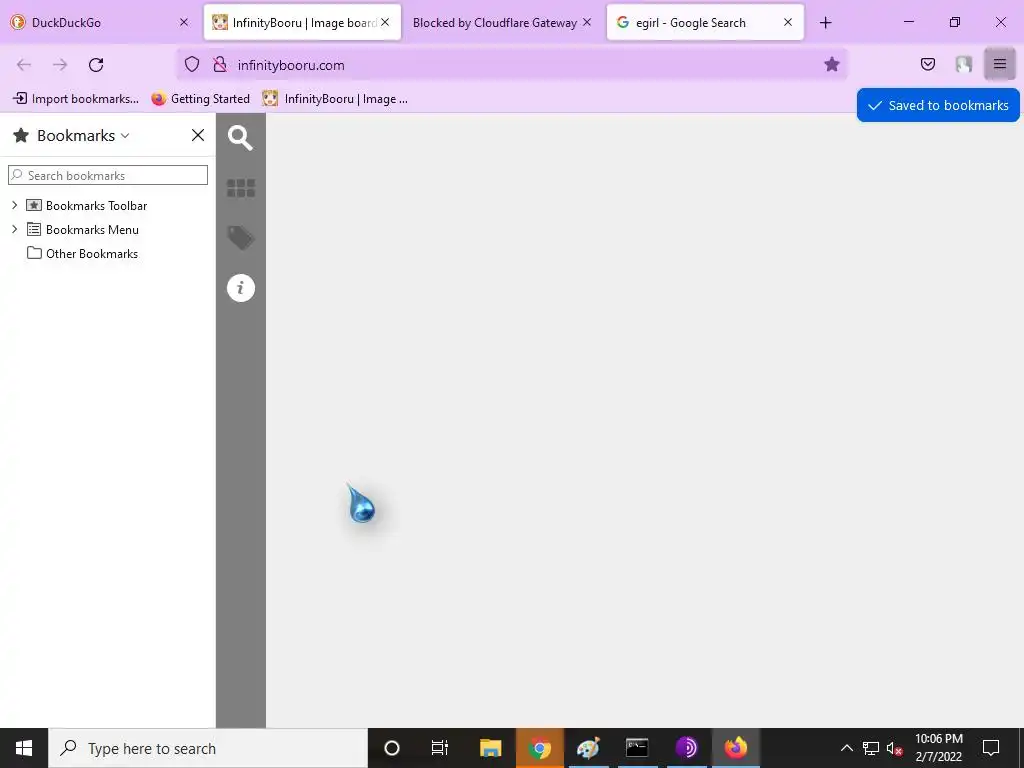Screen dimensions: 1024x768
Task: Open Getting Started bookmark
Action: [200, 99]
